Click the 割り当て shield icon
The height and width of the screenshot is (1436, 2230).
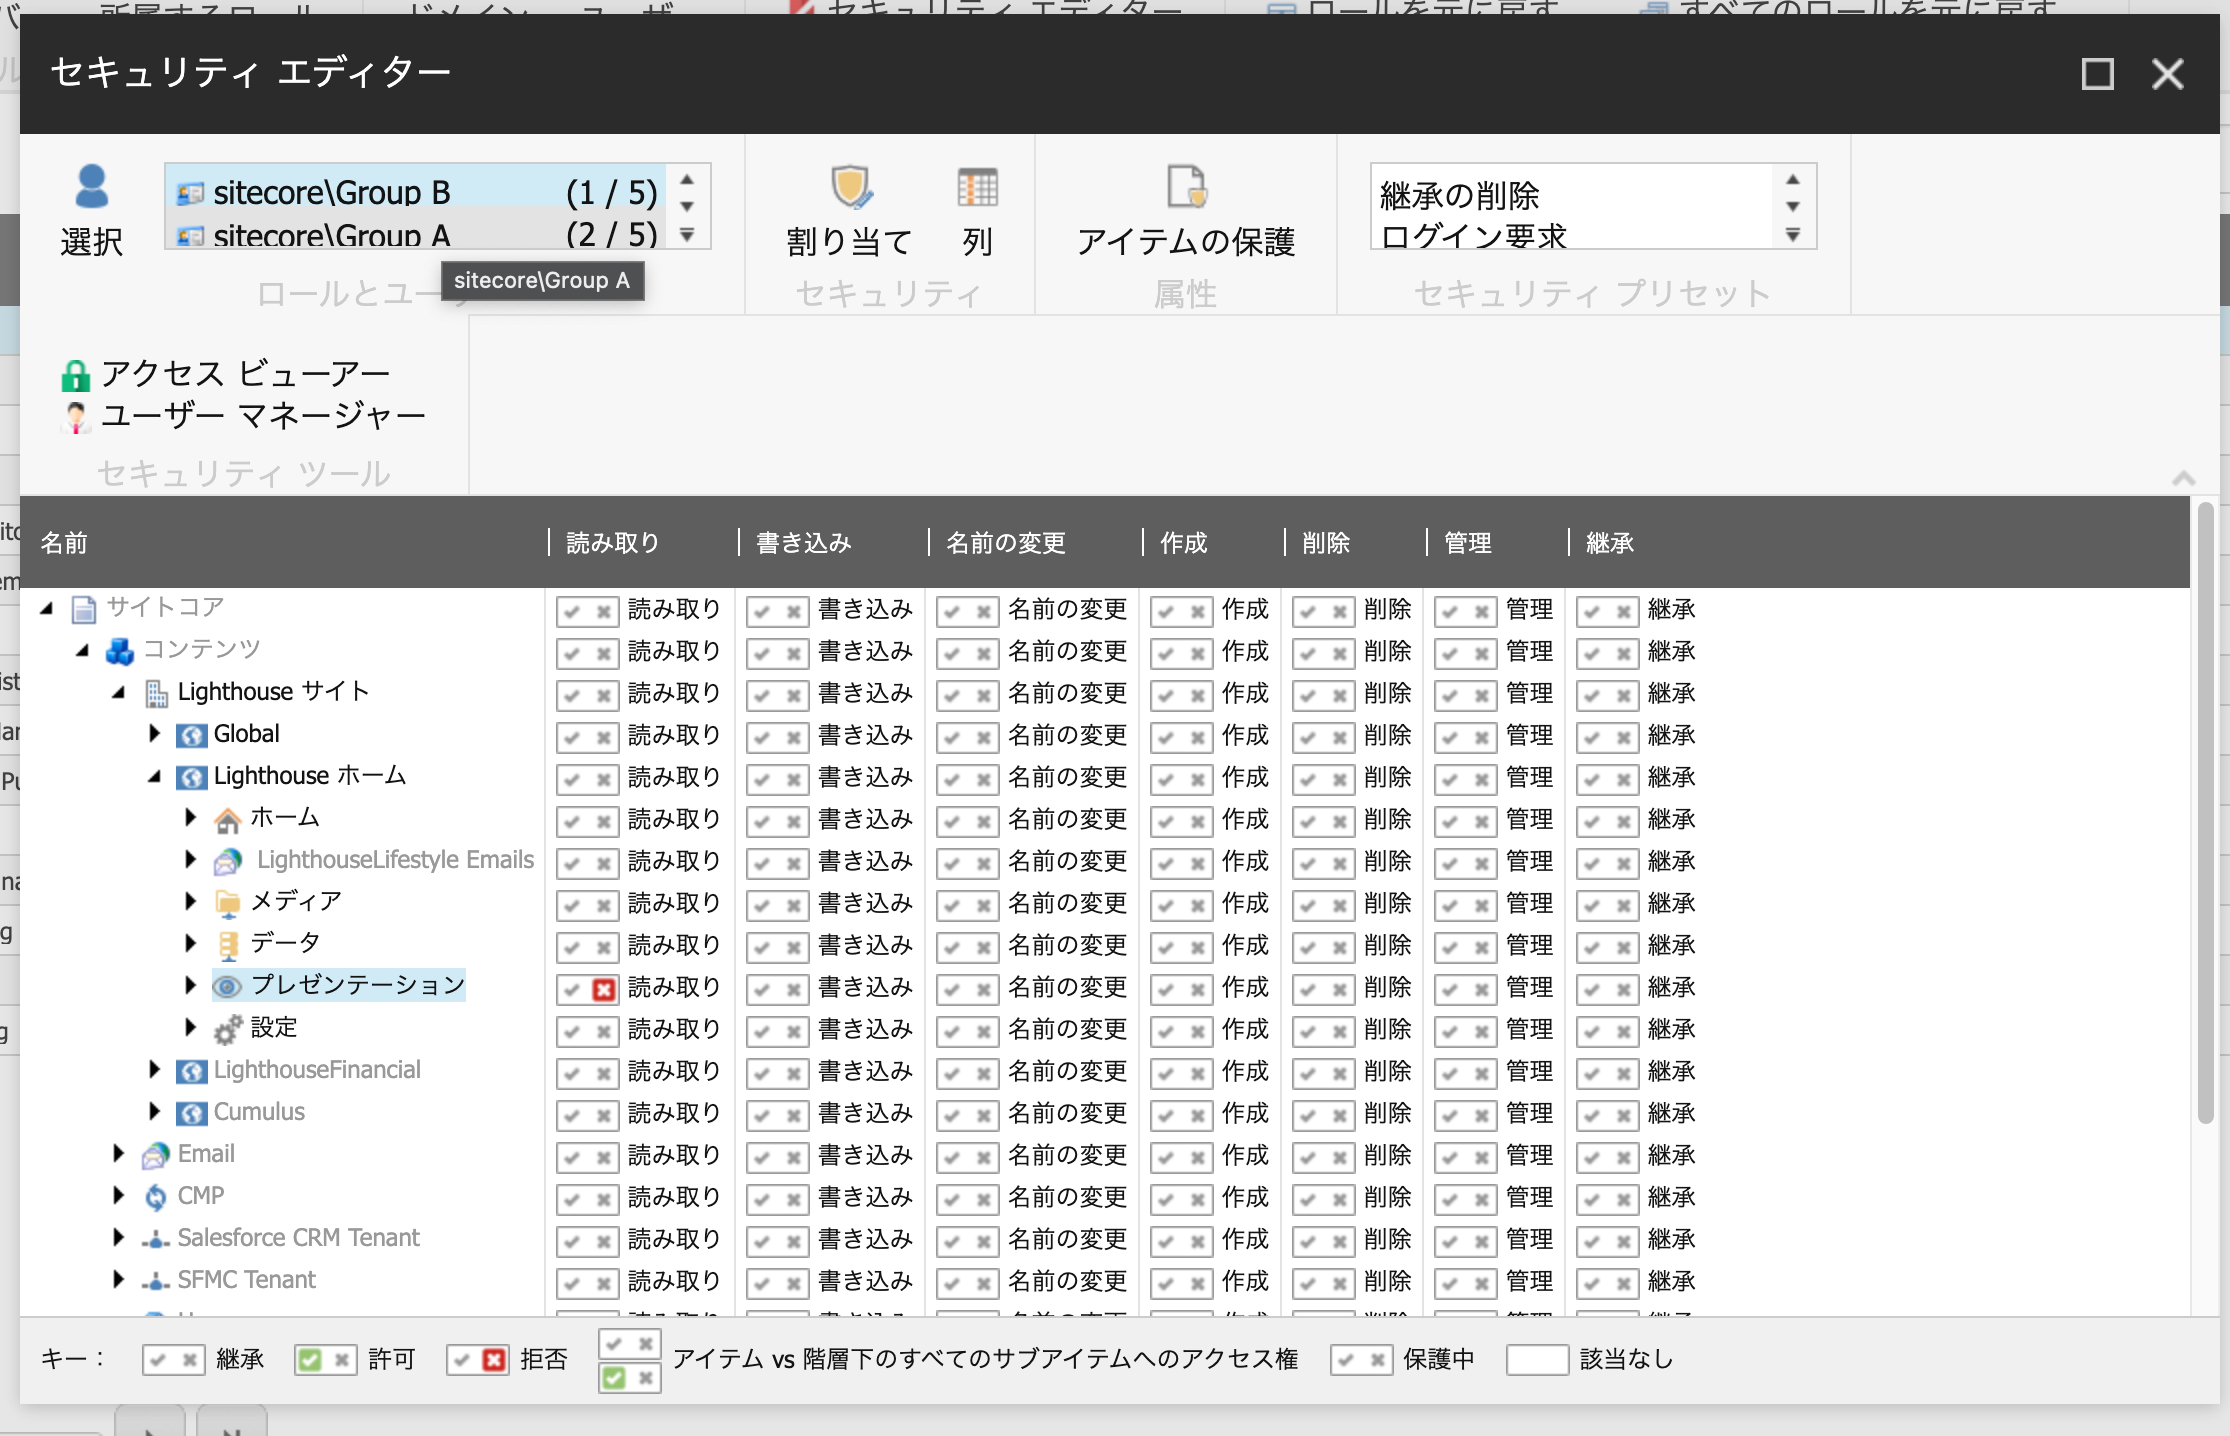pyautogui.click(x=851, y=186)
